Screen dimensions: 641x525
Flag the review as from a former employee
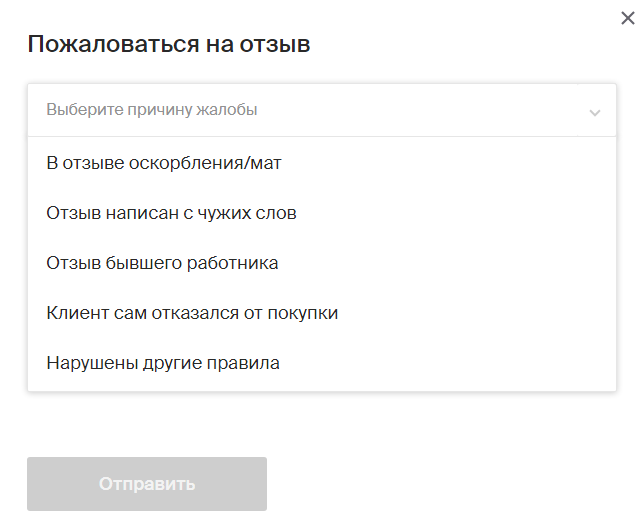coord(162,263)
